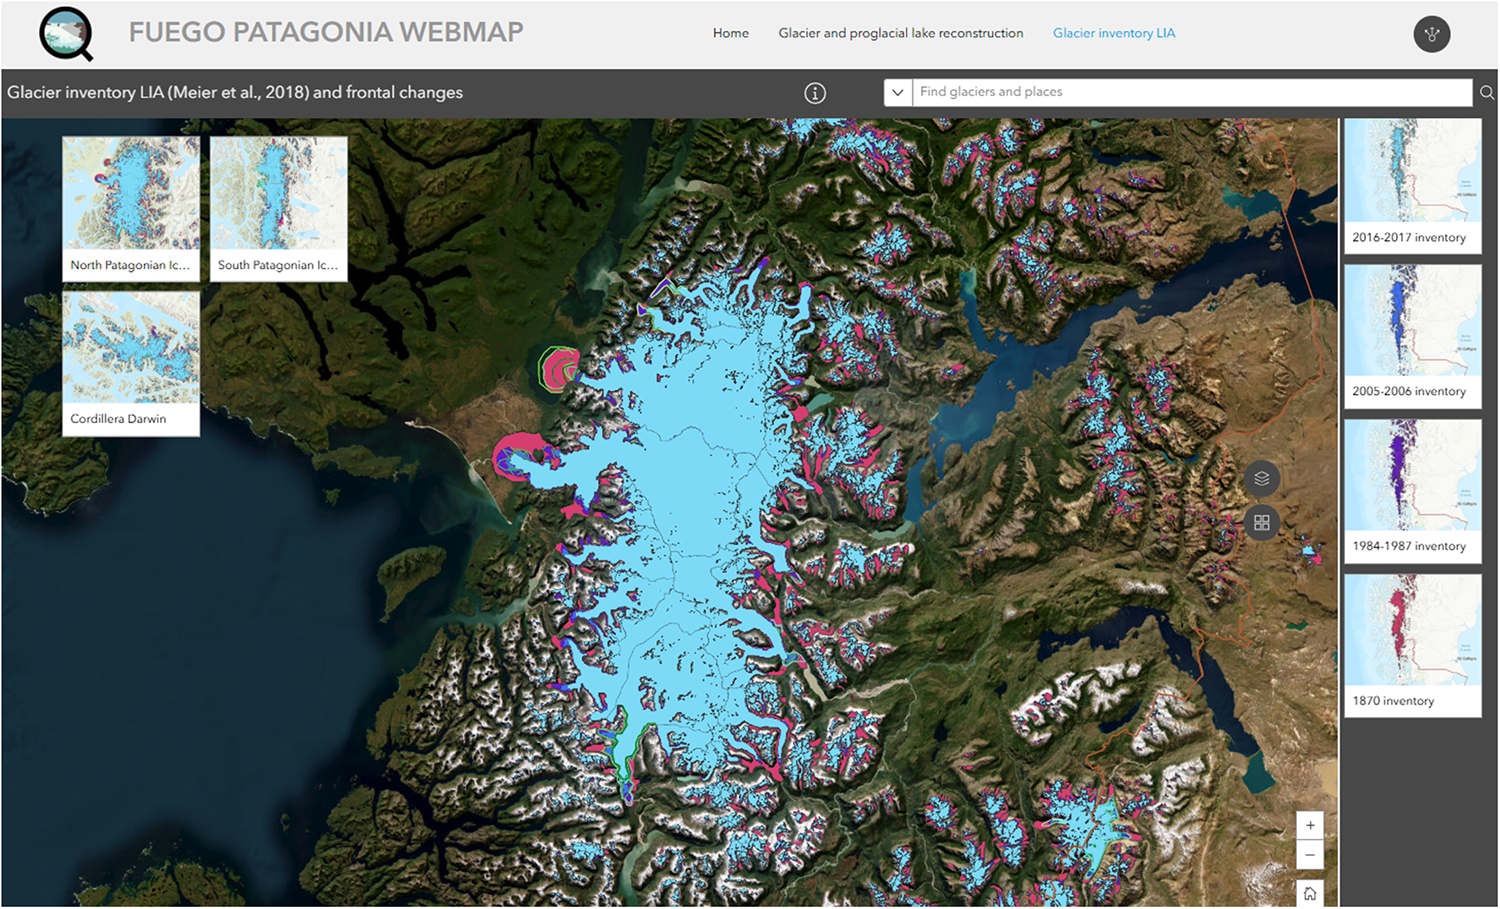Open the map layers icon

tap(1262, 478)
